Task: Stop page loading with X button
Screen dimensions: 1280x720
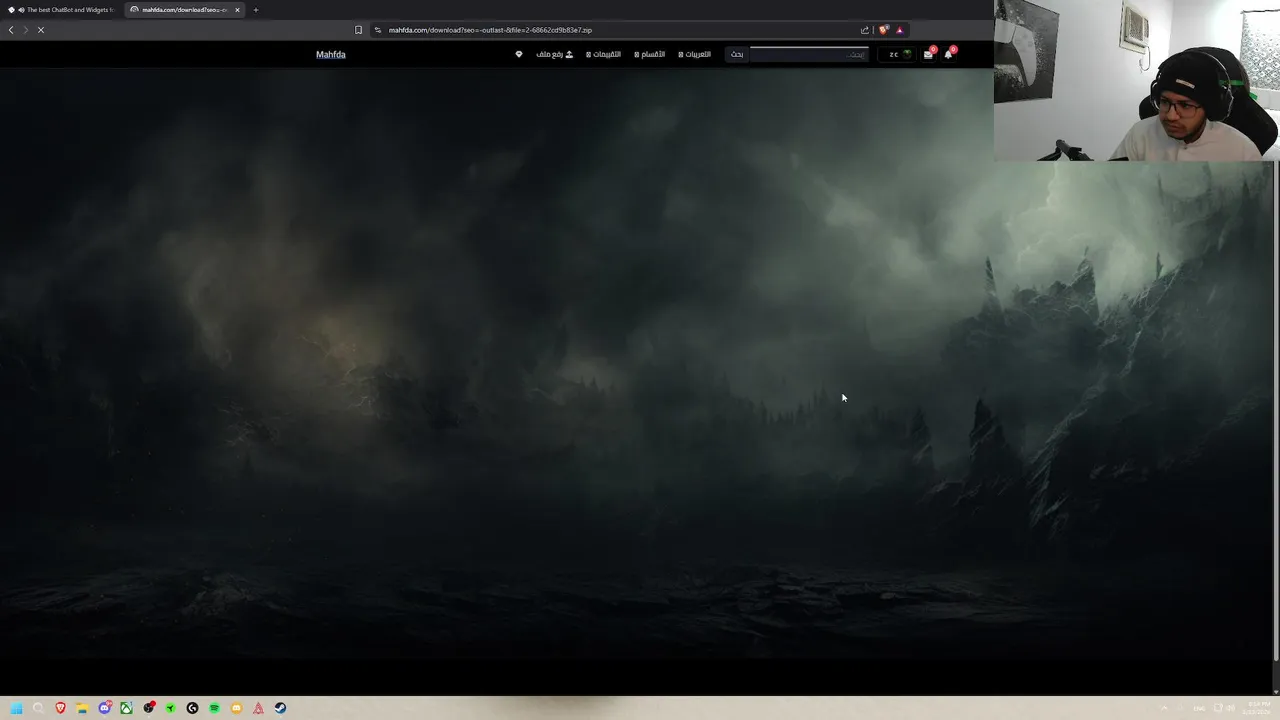Action: [x=41, y=30]
